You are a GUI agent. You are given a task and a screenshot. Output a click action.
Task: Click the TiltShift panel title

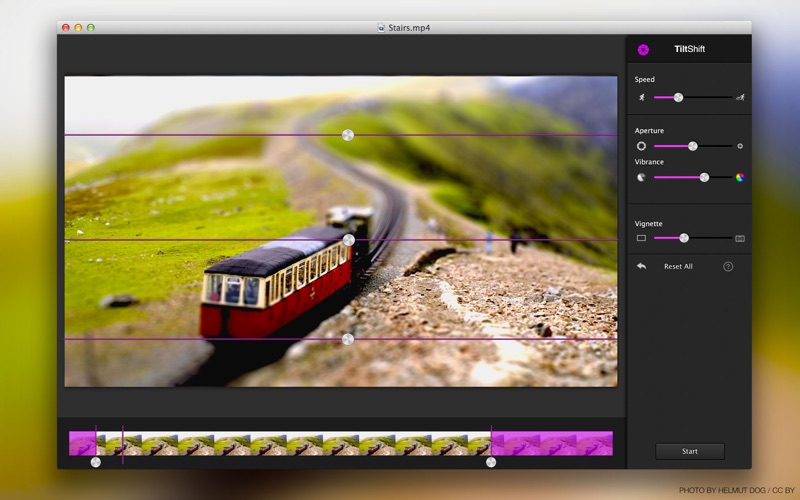pyautogui.click(x=689, y=49)
